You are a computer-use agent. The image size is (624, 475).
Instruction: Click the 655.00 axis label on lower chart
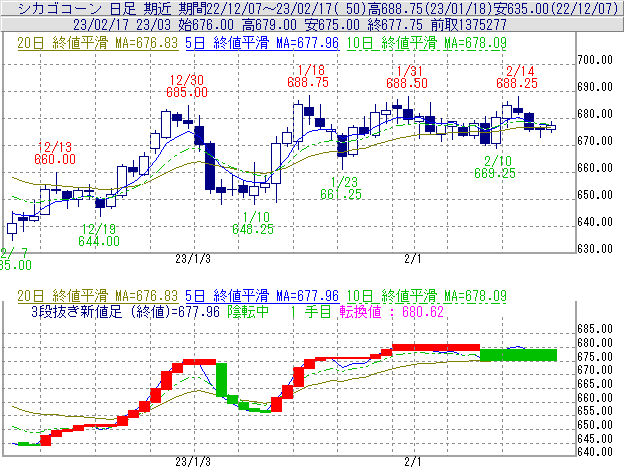(595, 411)
